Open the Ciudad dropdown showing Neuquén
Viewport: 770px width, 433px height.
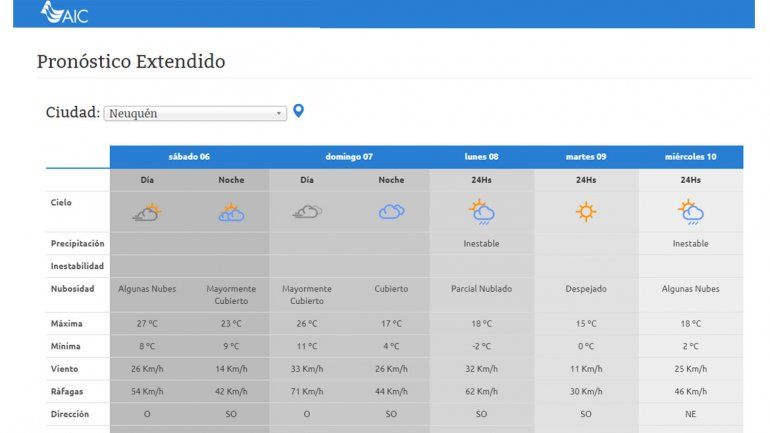coord(195,114)
